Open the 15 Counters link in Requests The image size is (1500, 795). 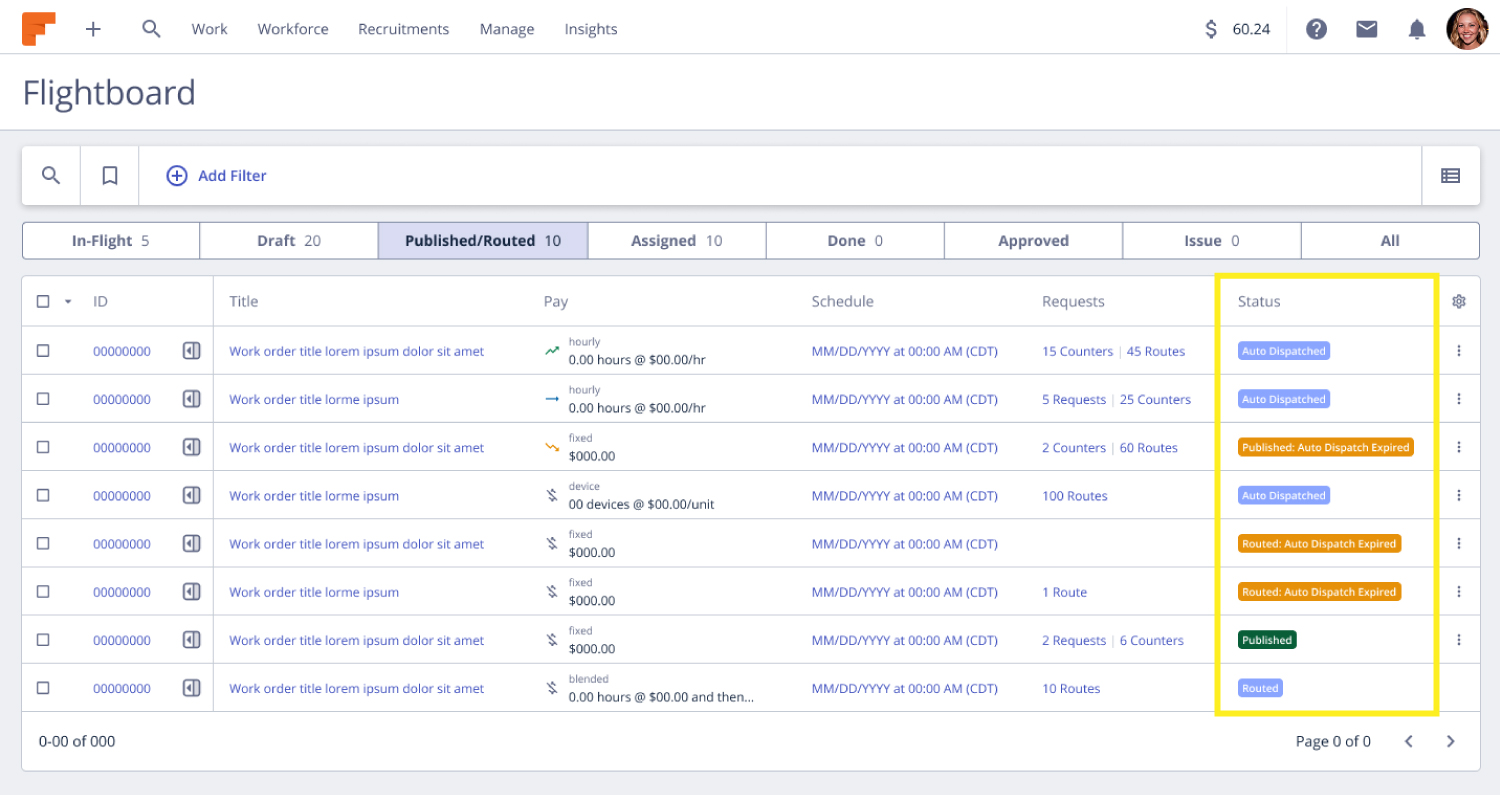tap(1077, 351)
